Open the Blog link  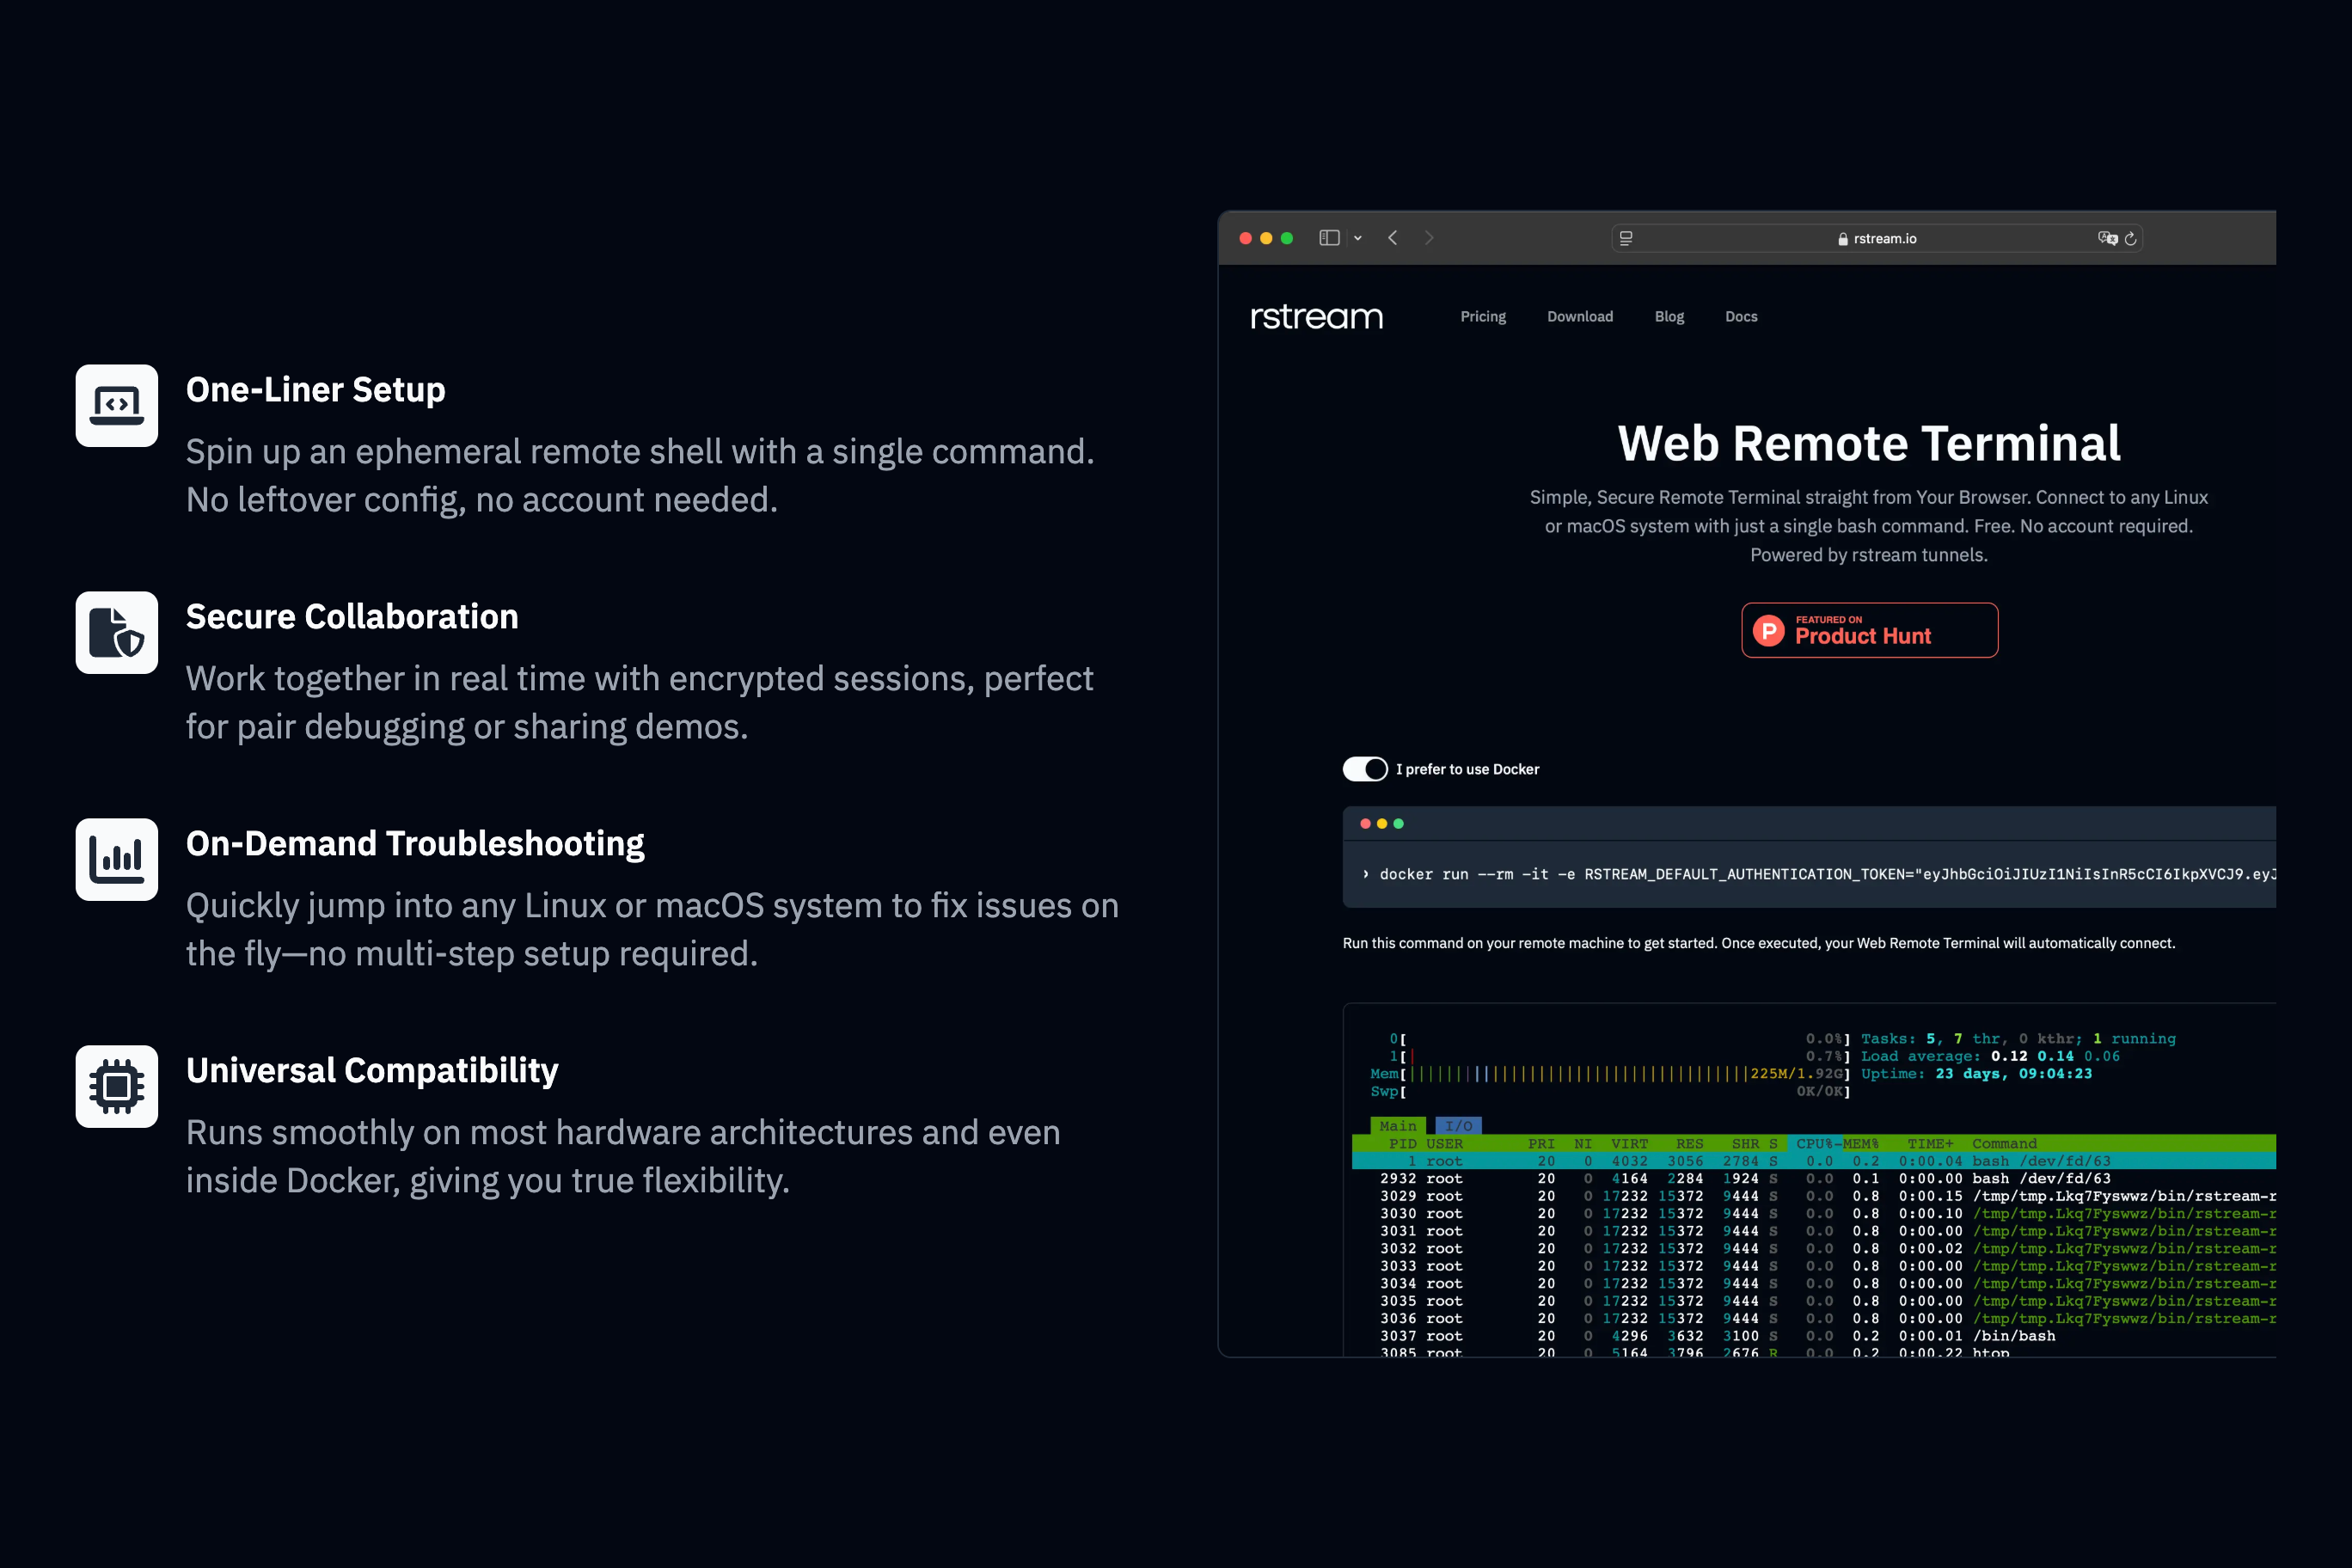click(x=1669, y=316)
